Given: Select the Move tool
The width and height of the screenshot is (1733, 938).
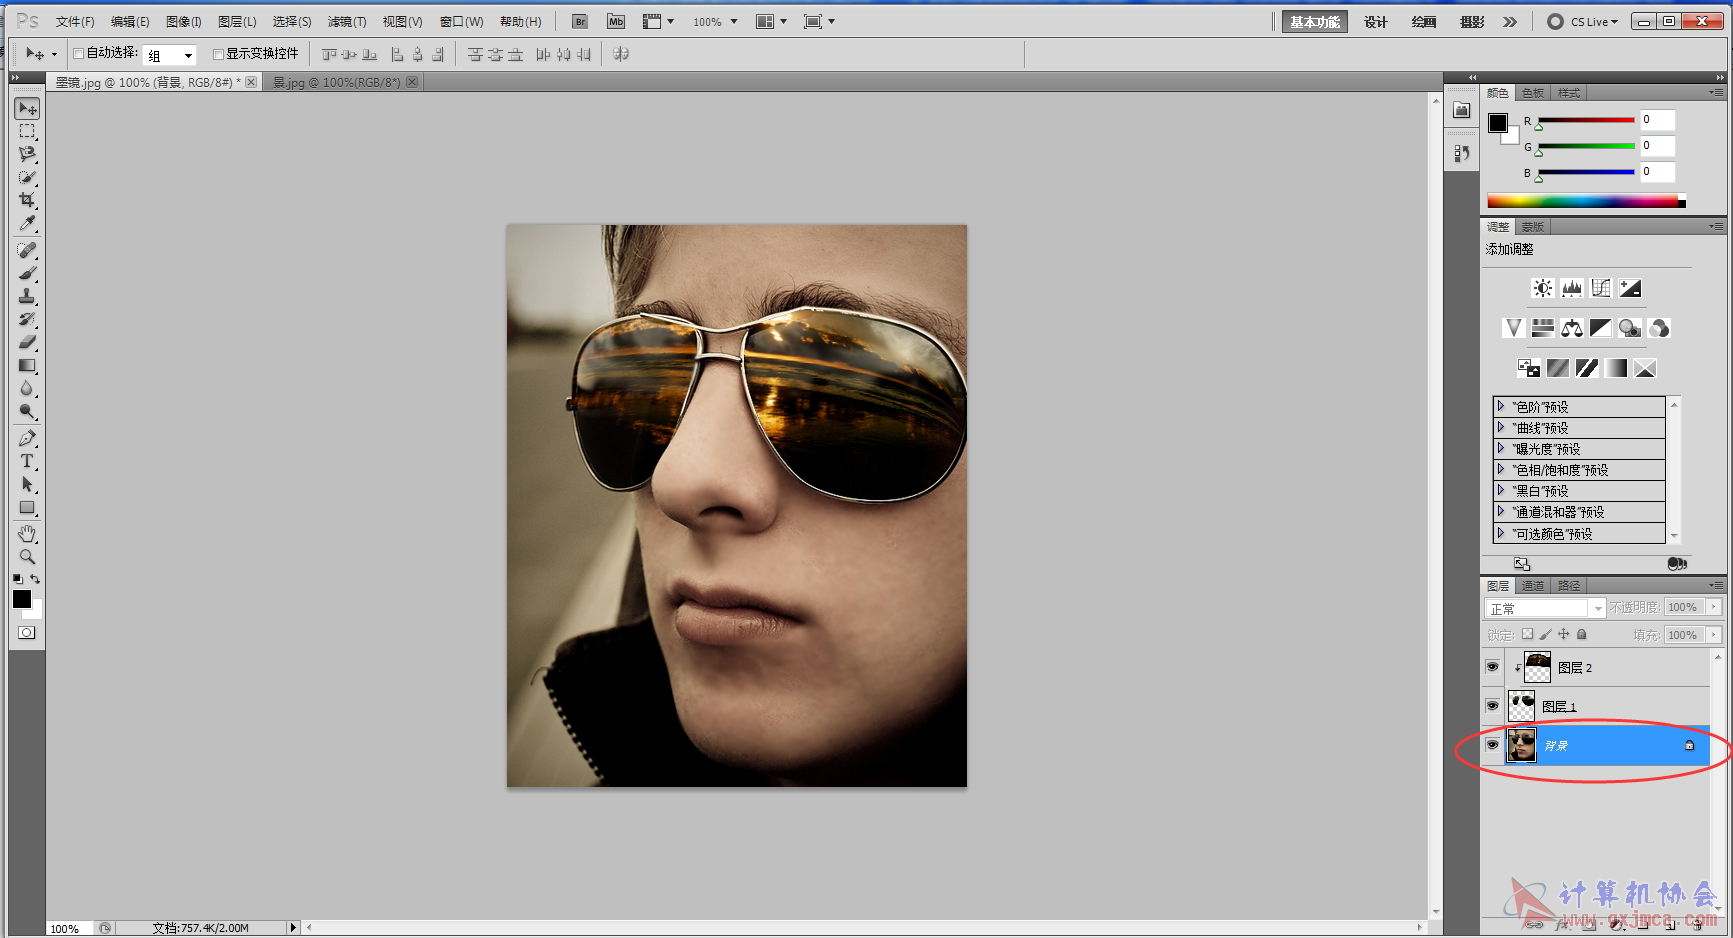Looking at the screenshot, I should (x=27, y=108).
